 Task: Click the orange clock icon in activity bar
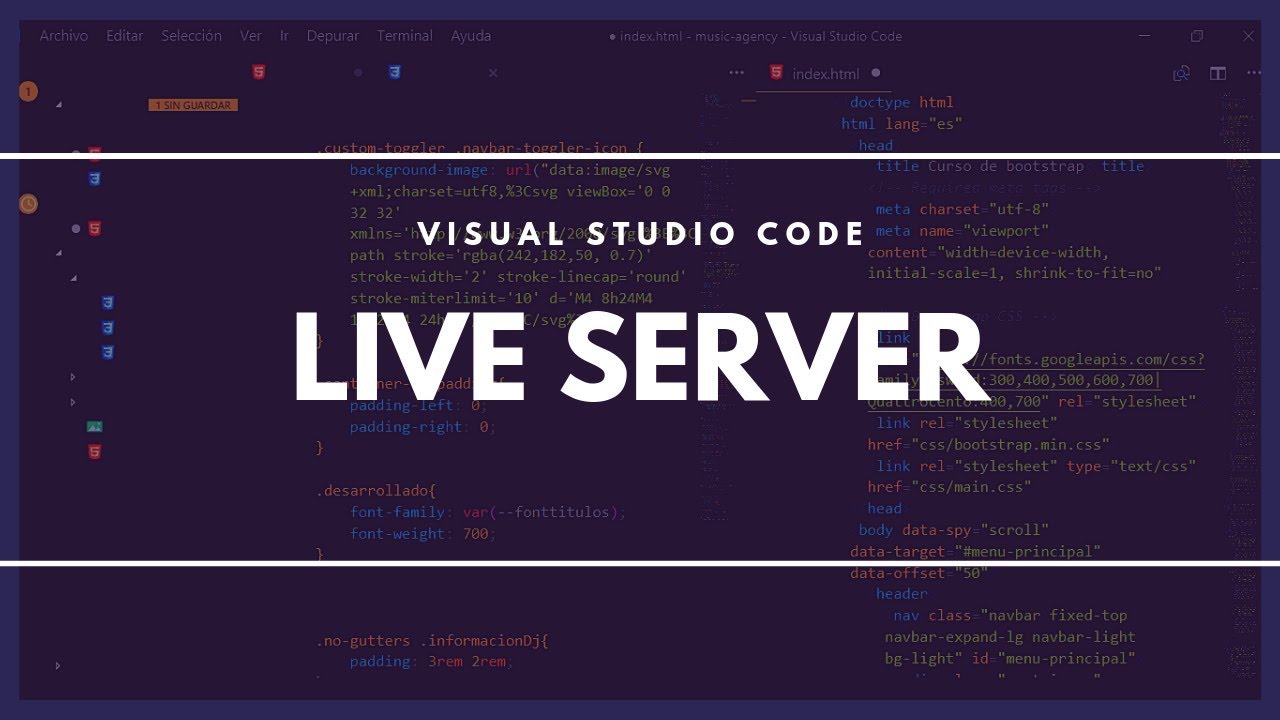(28, 204)
